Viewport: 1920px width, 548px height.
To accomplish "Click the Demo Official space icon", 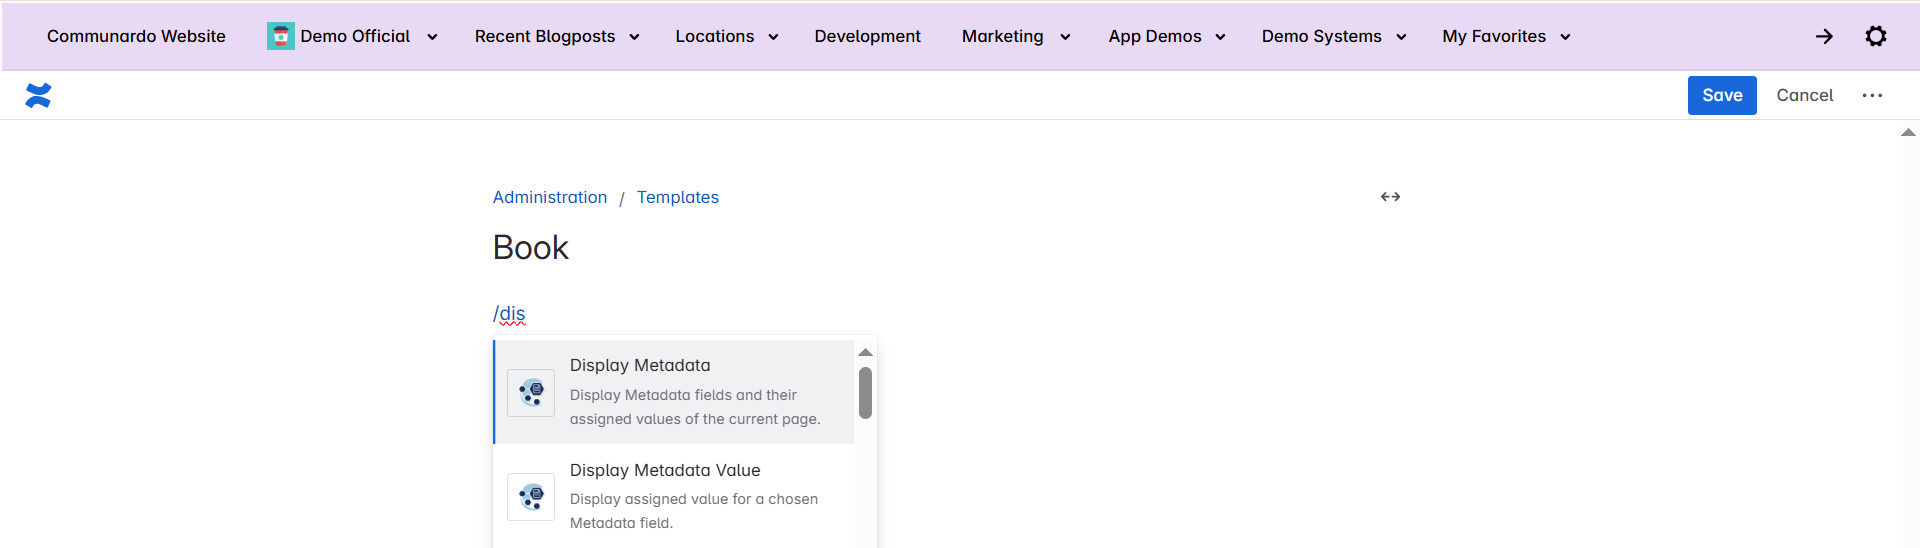I will (280, 36).
